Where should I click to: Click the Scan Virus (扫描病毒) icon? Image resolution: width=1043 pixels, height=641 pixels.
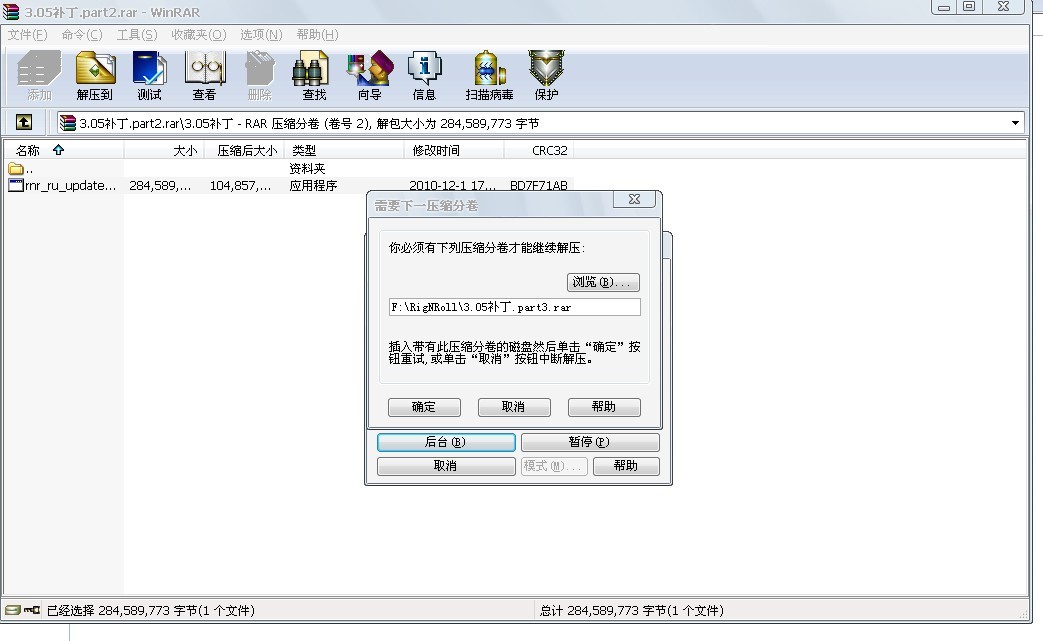click(490, 75)
